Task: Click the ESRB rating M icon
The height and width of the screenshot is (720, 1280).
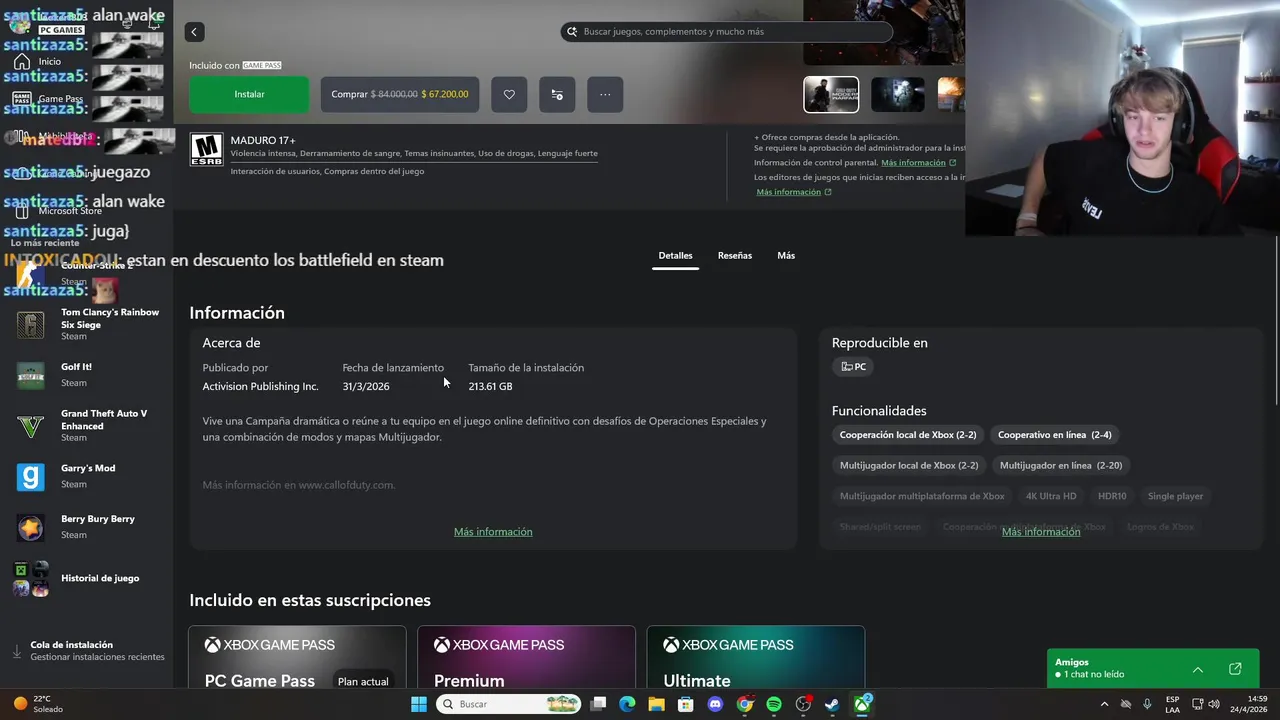Action: (207, 149)
